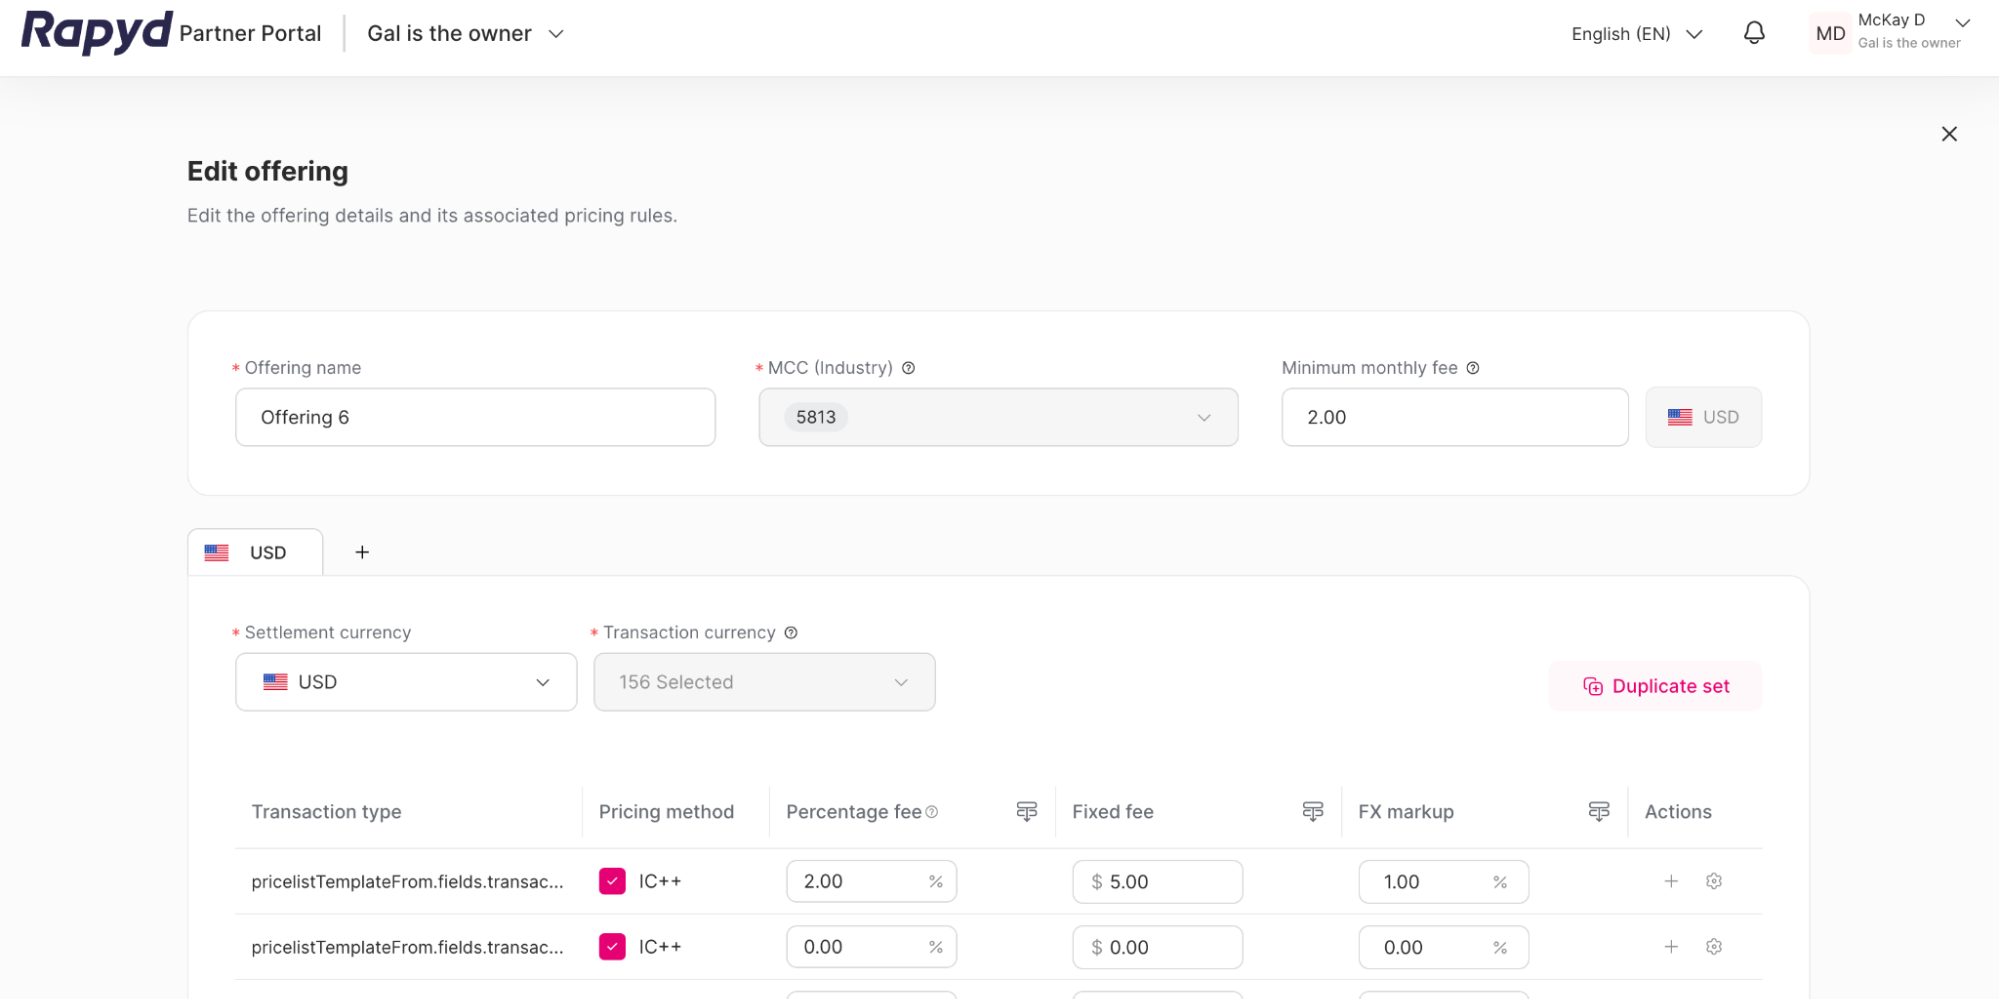Click the Offering name input field

(x=475, y=417)
